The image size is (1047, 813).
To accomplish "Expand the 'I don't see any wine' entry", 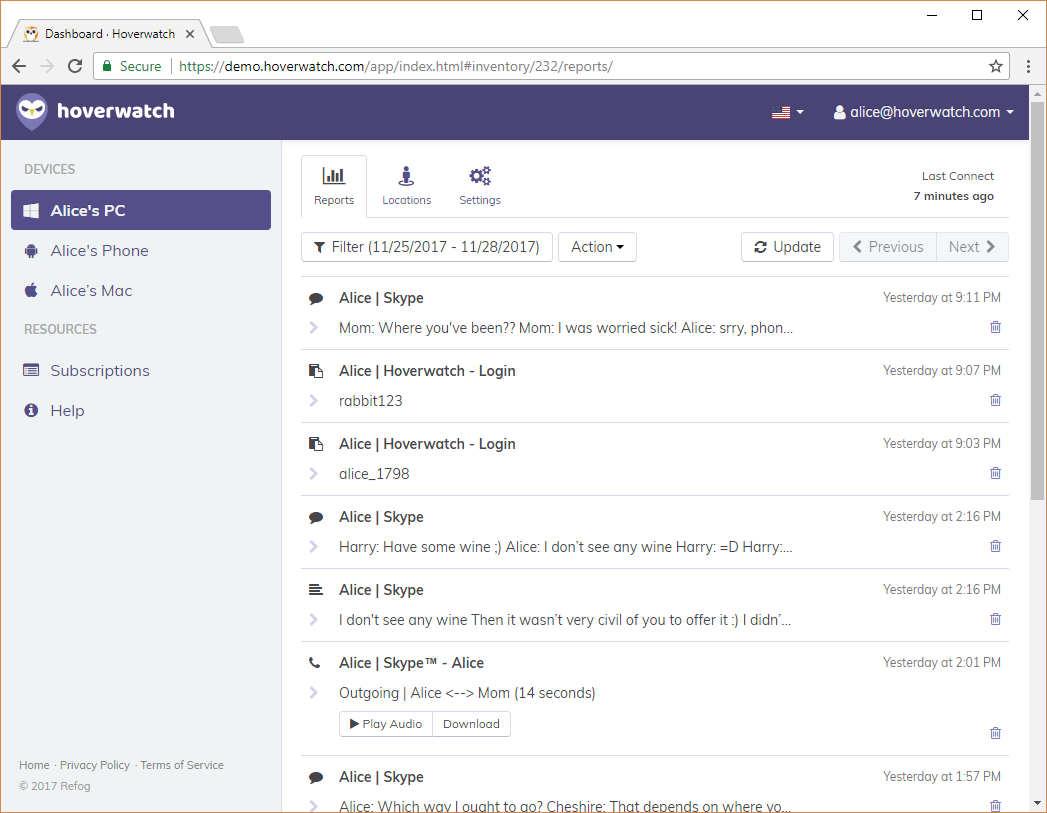I will coord(314,619).
